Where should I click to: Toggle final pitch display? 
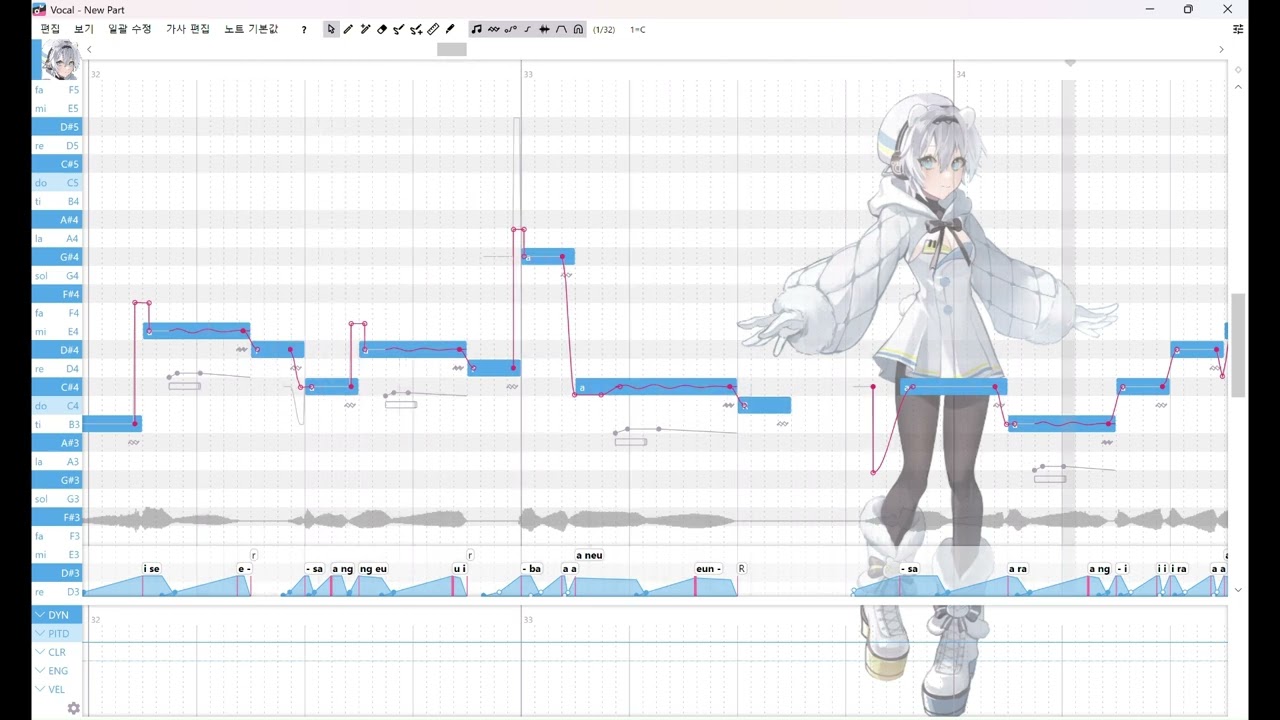point(527,29)
